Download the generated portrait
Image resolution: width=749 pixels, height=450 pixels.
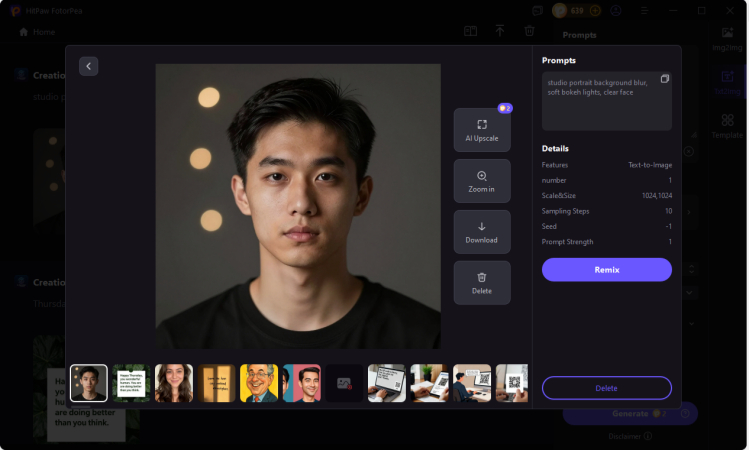coord(482,232)
